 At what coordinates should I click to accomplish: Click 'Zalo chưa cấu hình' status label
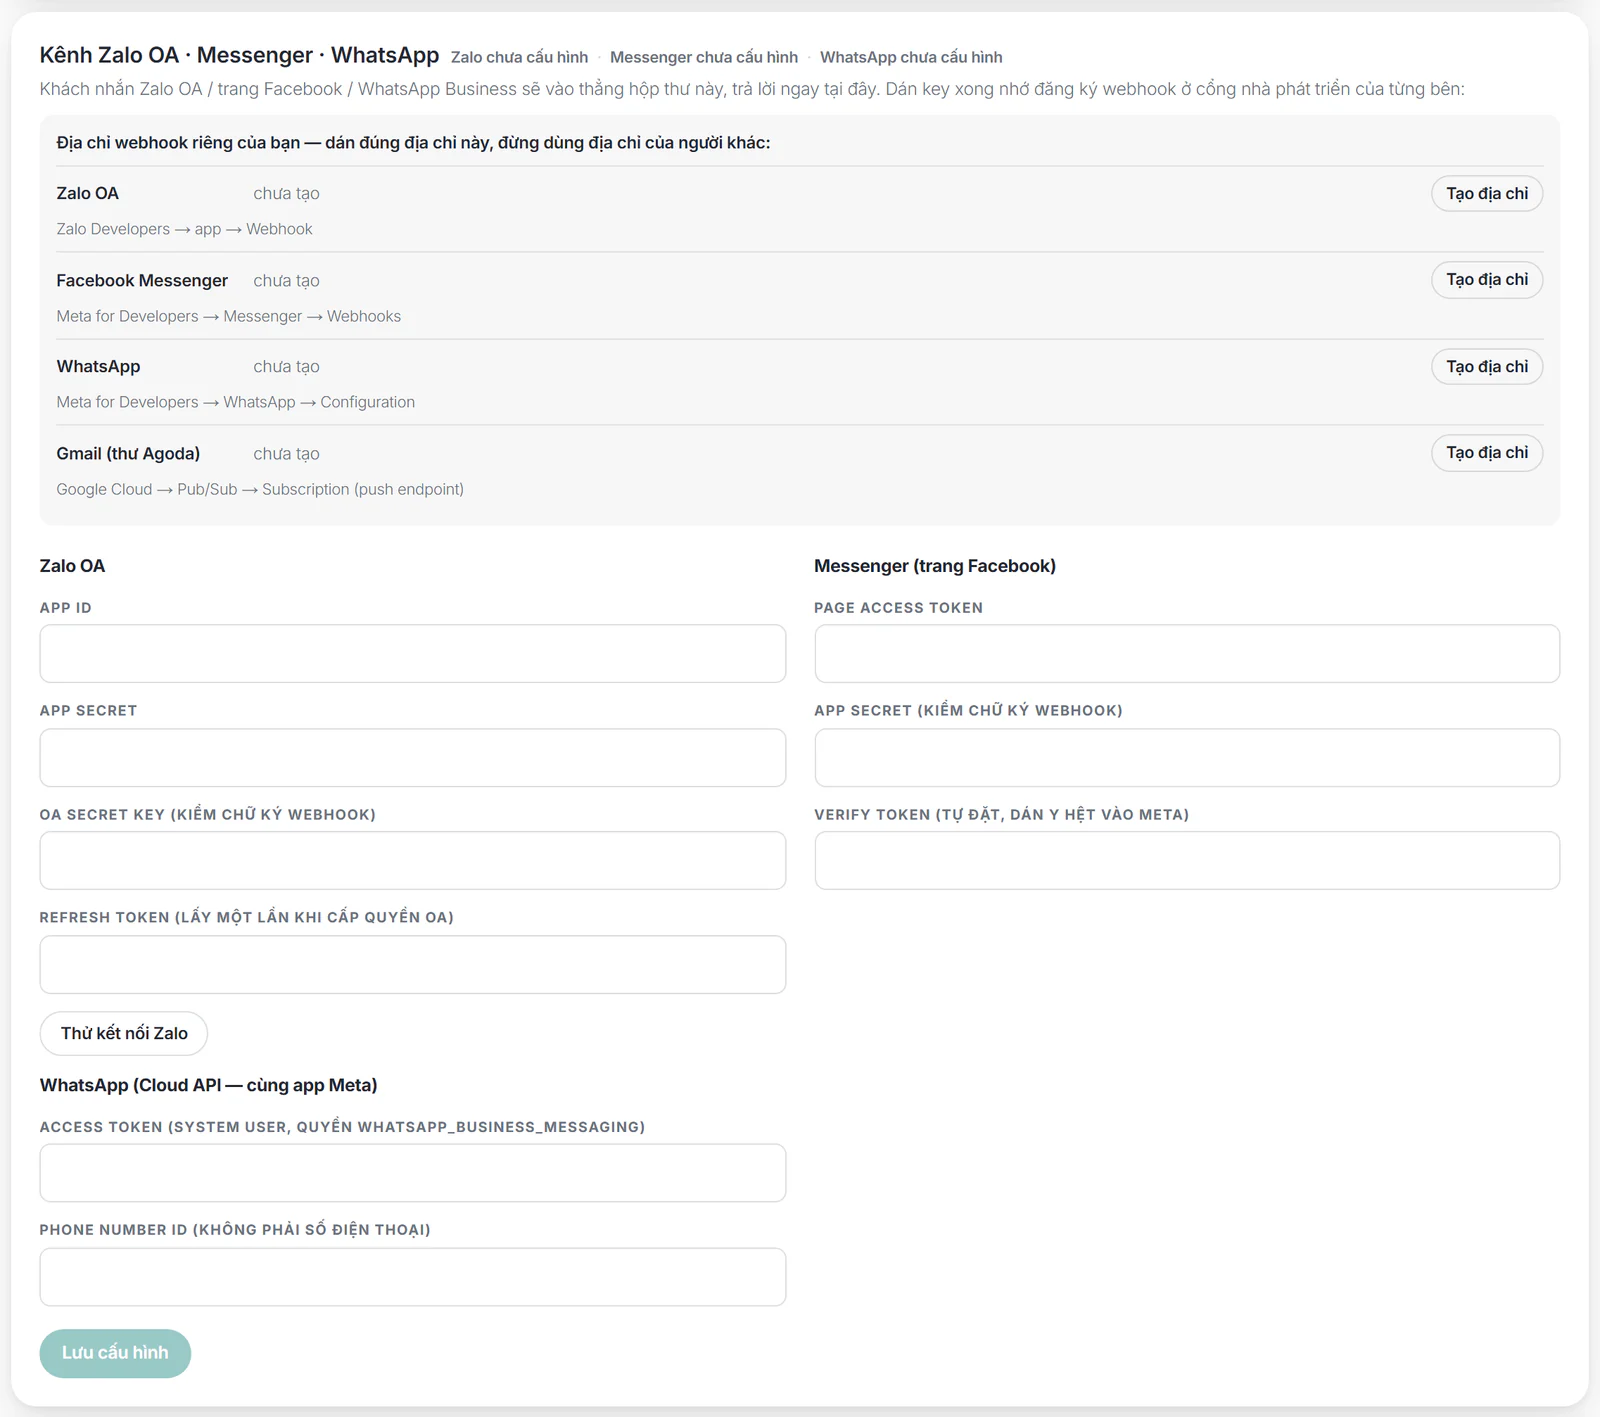click(519, 57)
